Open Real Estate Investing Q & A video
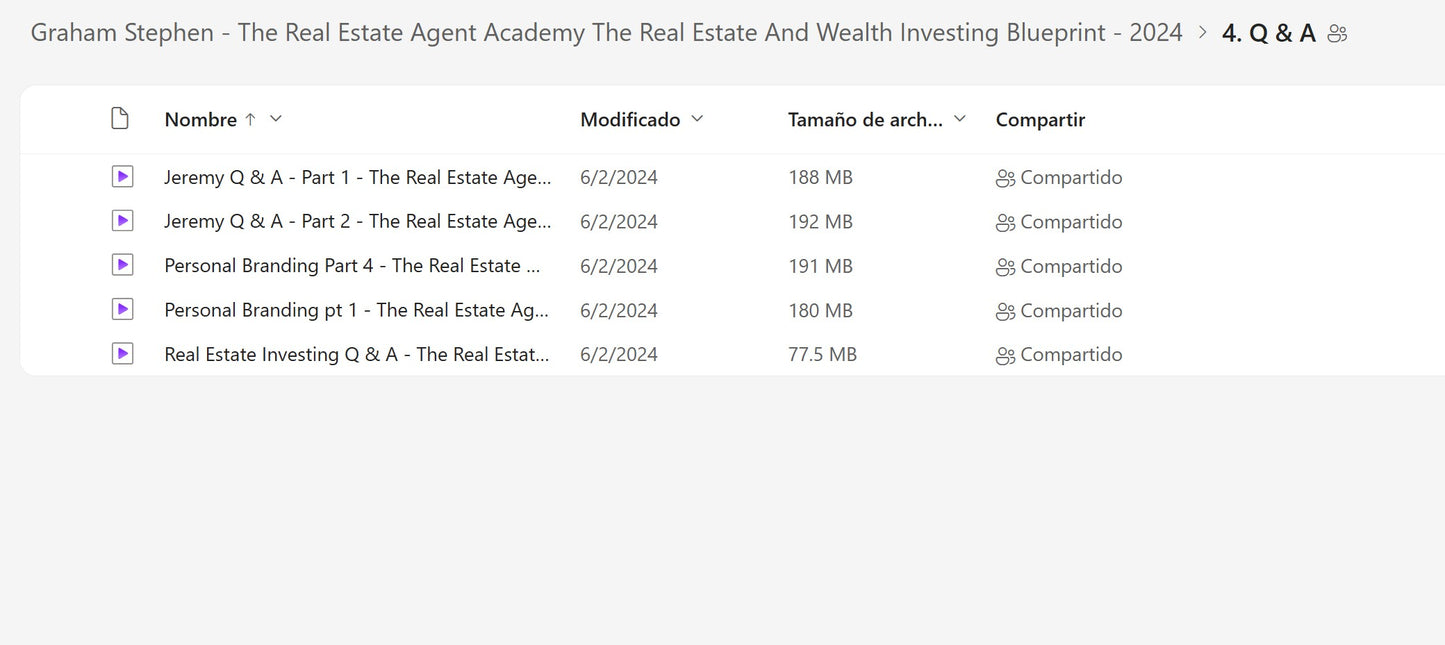 click(357, 354)
